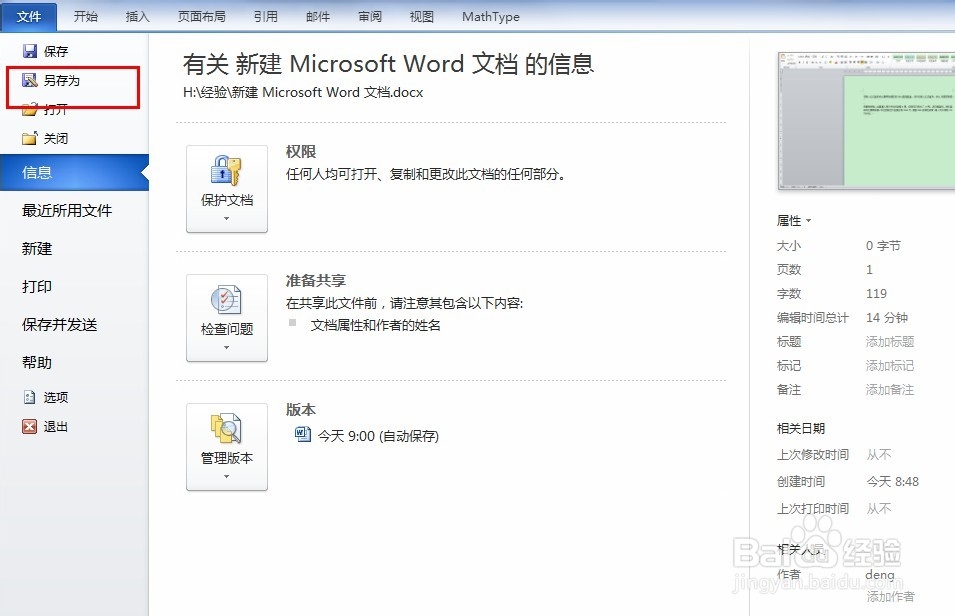955x616 pixels.
Task: Click the Protect Document lock and key icon
Action: tap(226, 171)
